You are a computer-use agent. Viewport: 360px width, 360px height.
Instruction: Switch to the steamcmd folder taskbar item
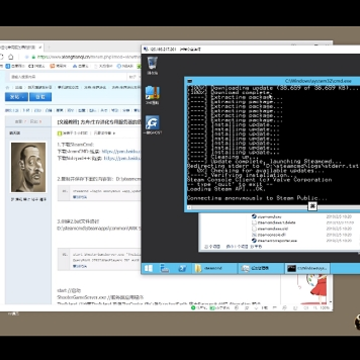[215, 268]
